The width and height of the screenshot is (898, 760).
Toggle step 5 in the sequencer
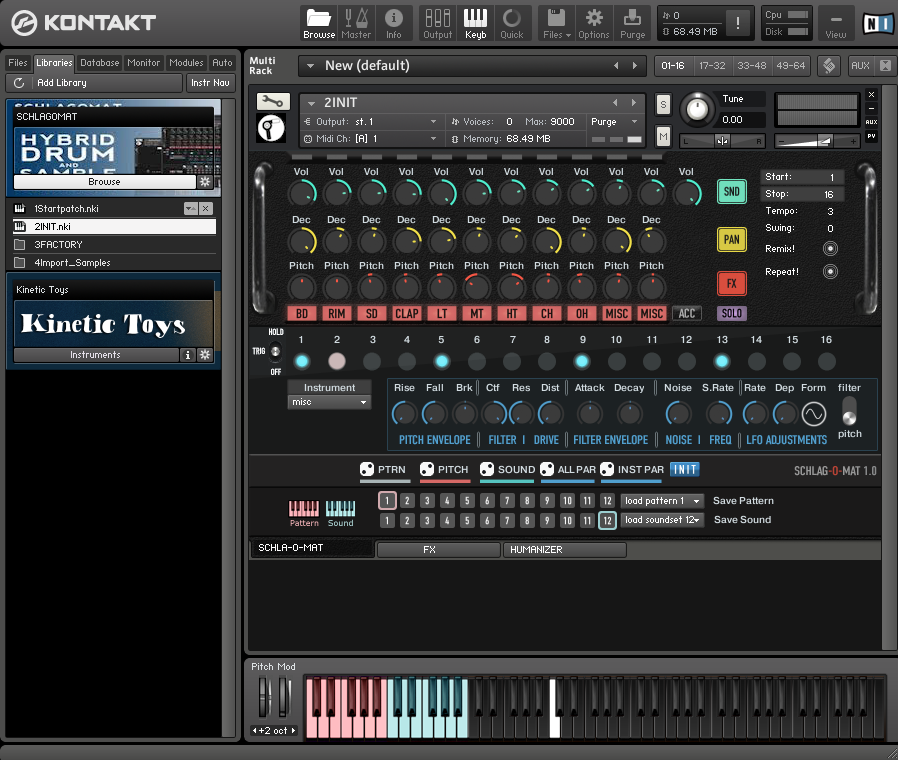pyautogui.click(x=441, y=361)
